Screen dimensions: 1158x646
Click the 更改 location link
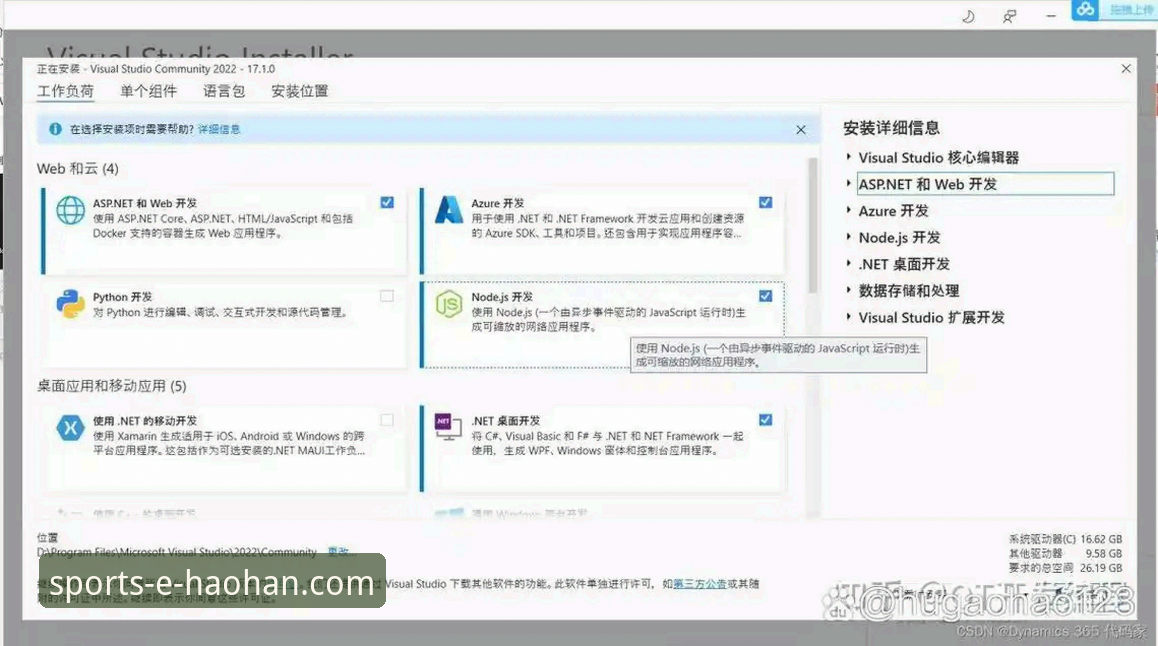(x=339, y=551)
